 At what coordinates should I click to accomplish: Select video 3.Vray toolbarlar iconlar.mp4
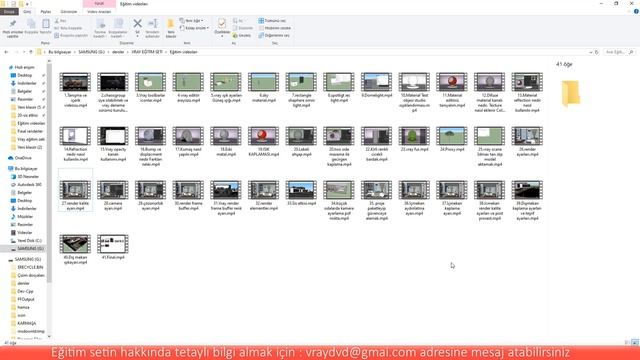pyautogui.click(x=151, y=87)
